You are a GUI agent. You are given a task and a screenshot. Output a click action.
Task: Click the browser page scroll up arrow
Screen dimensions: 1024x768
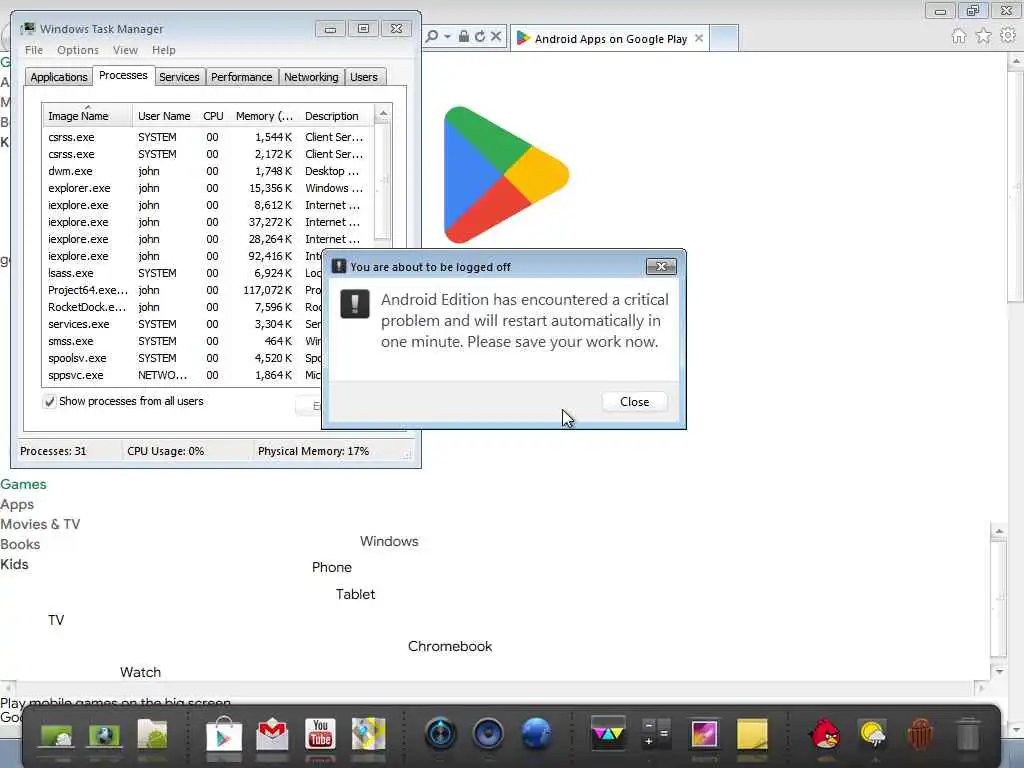tap(1016, 61)
